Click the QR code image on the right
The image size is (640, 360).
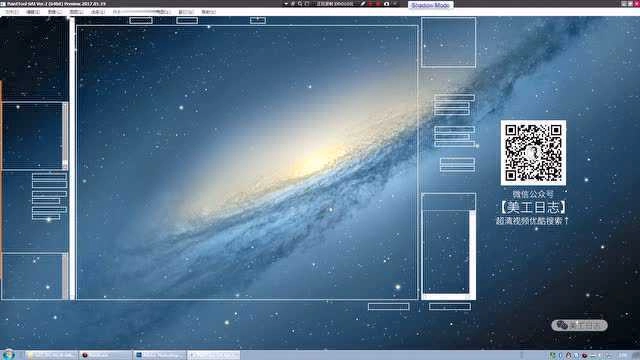tap(533, 153)
